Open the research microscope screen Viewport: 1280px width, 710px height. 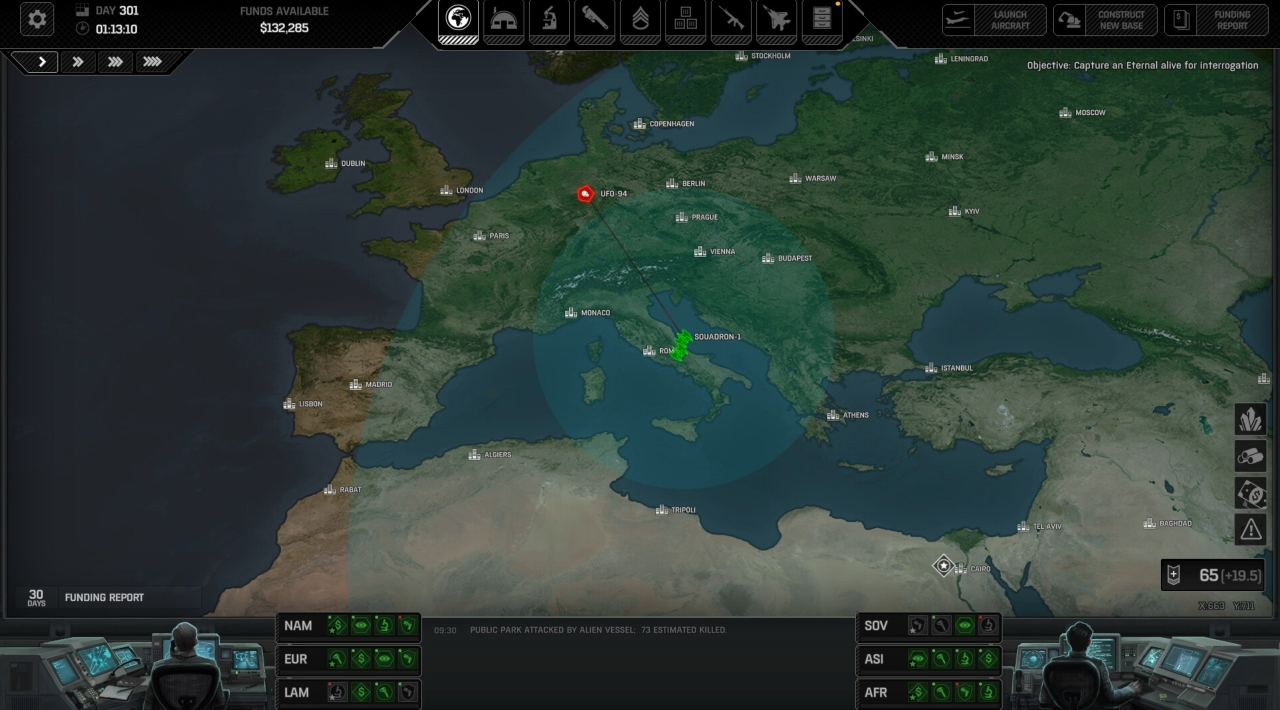tap(549, 20)
